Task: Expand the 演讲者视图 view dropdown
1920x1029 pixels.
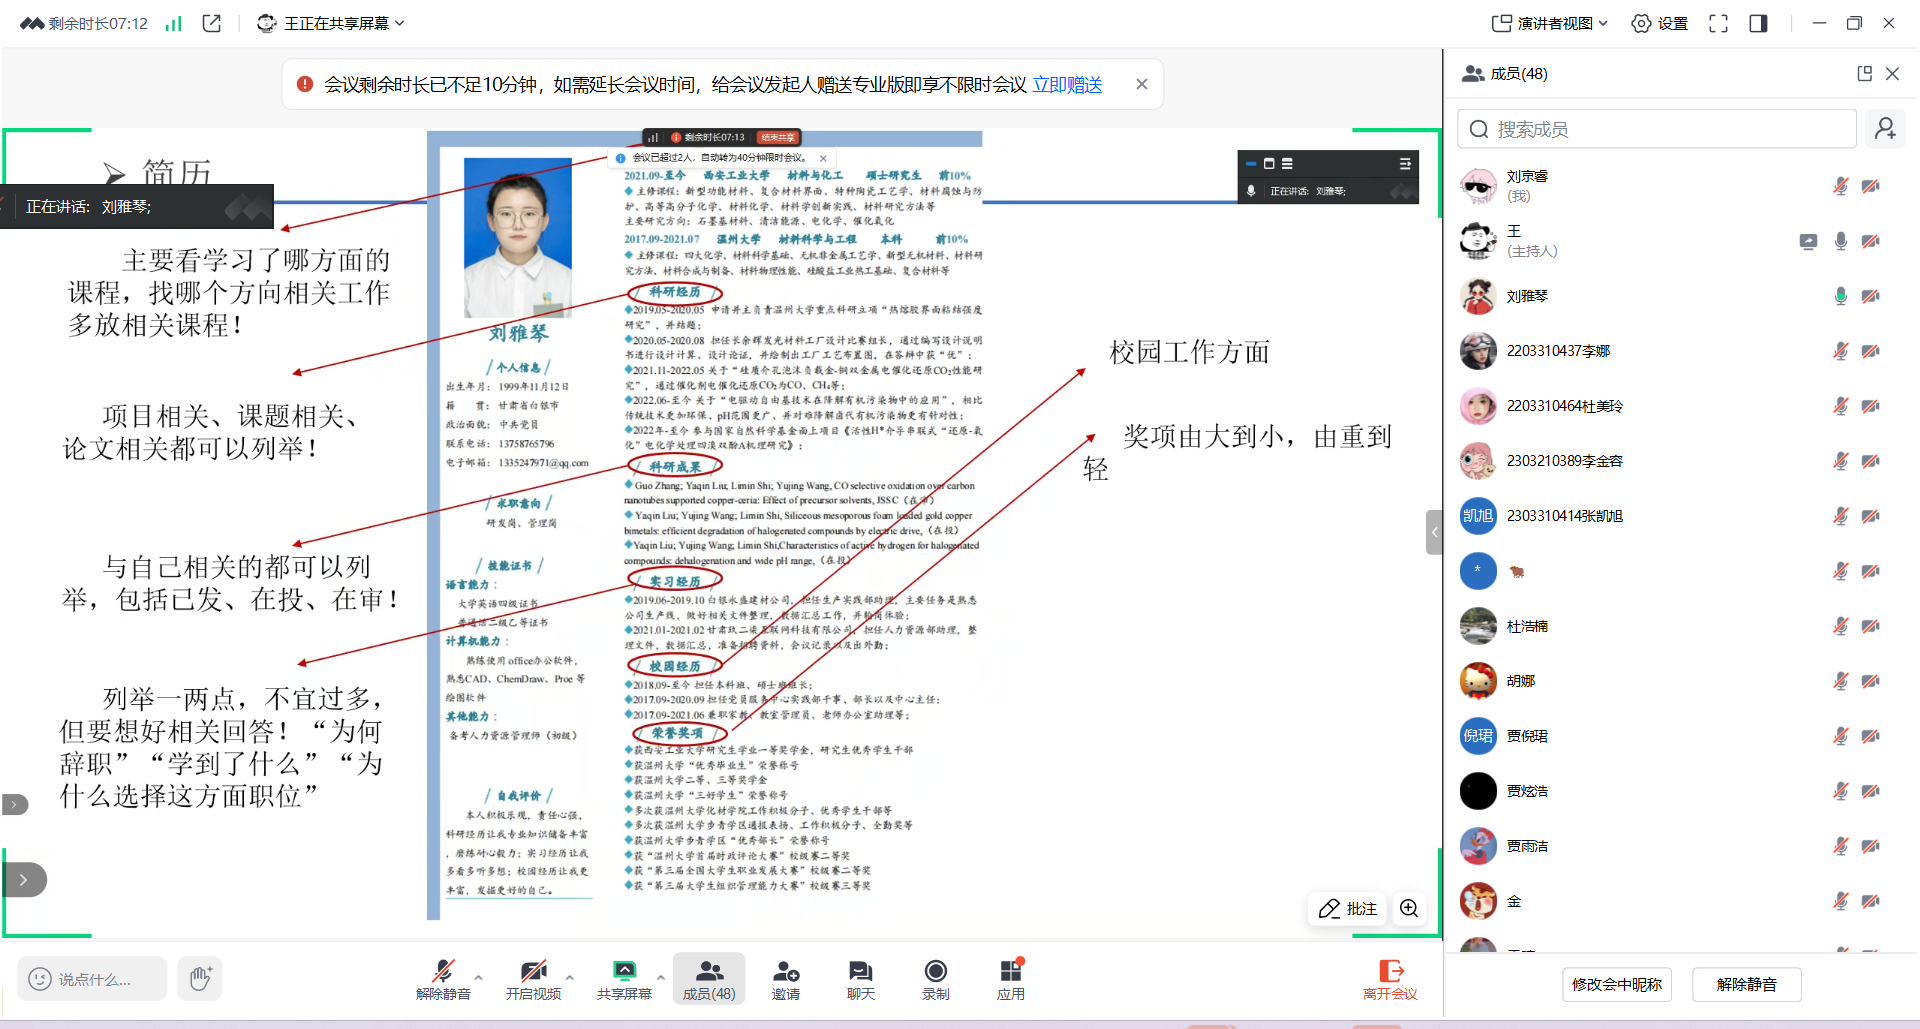Action: 1550,23
